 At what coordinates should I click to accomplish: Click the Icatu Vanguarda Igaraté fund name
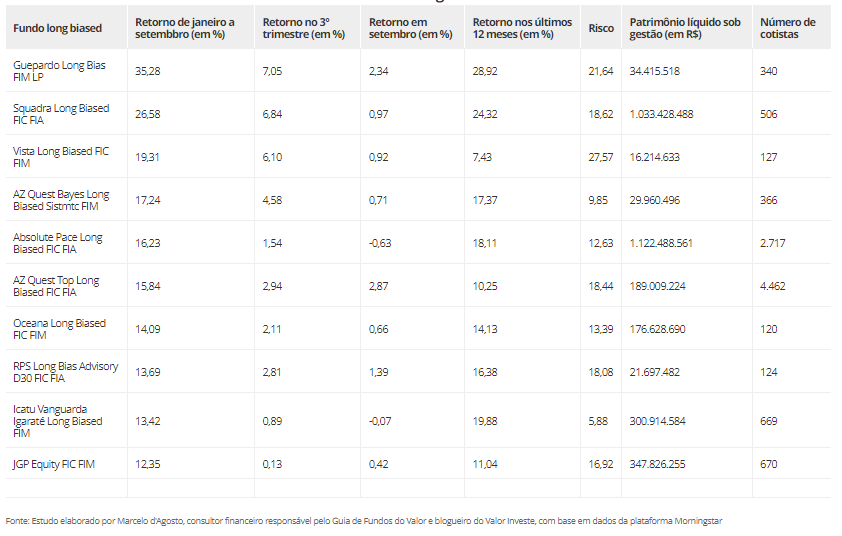58,421
